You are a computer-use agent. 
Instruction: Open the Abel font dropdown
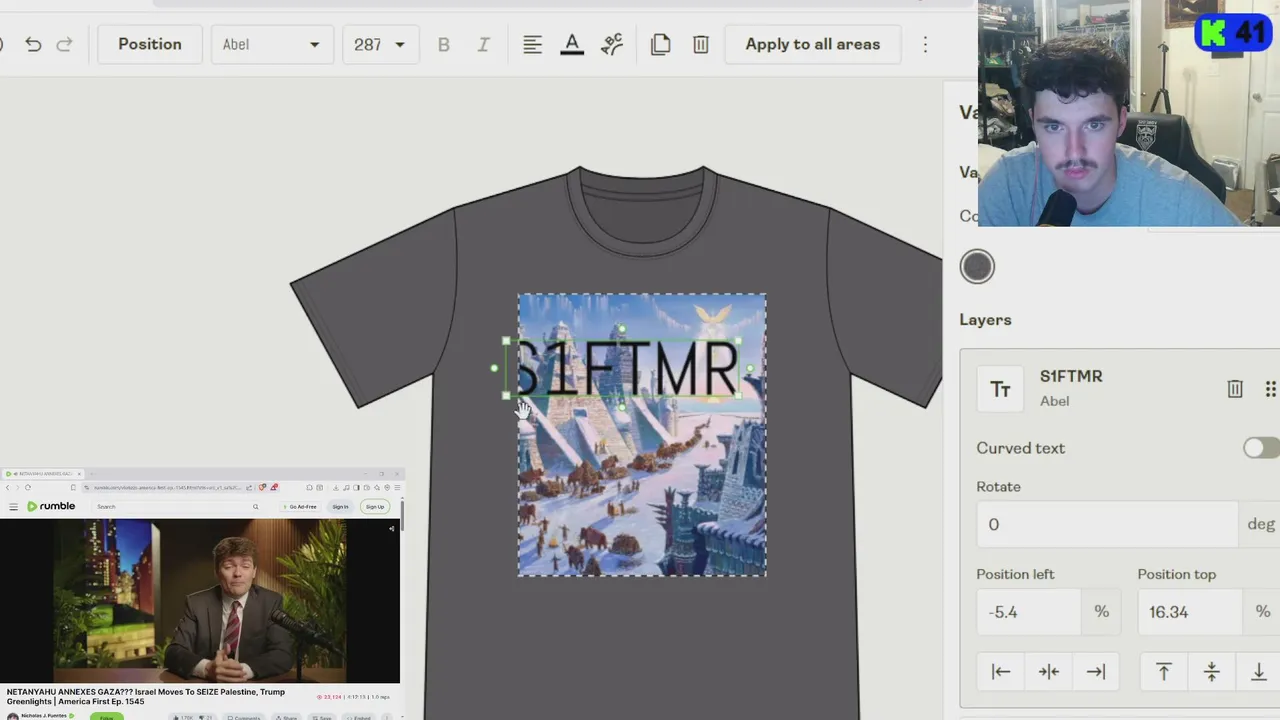point(271,44)
